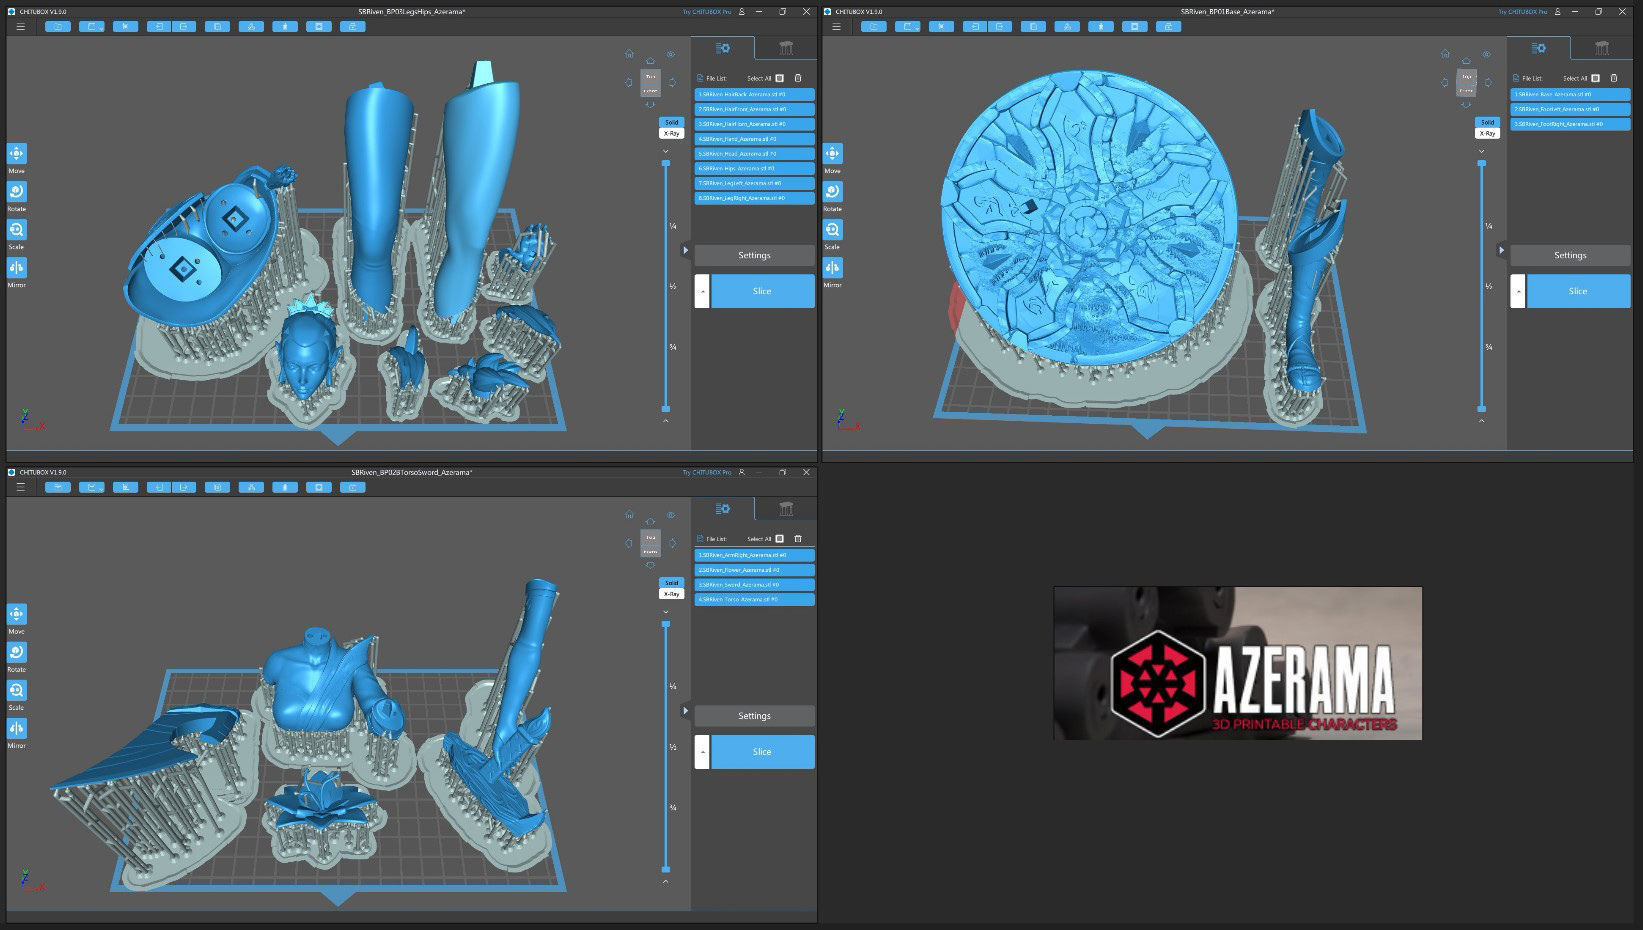This screenshot has height=930, width=1643.
Task: Open Settings in Base window
Action: (1571, 255)
